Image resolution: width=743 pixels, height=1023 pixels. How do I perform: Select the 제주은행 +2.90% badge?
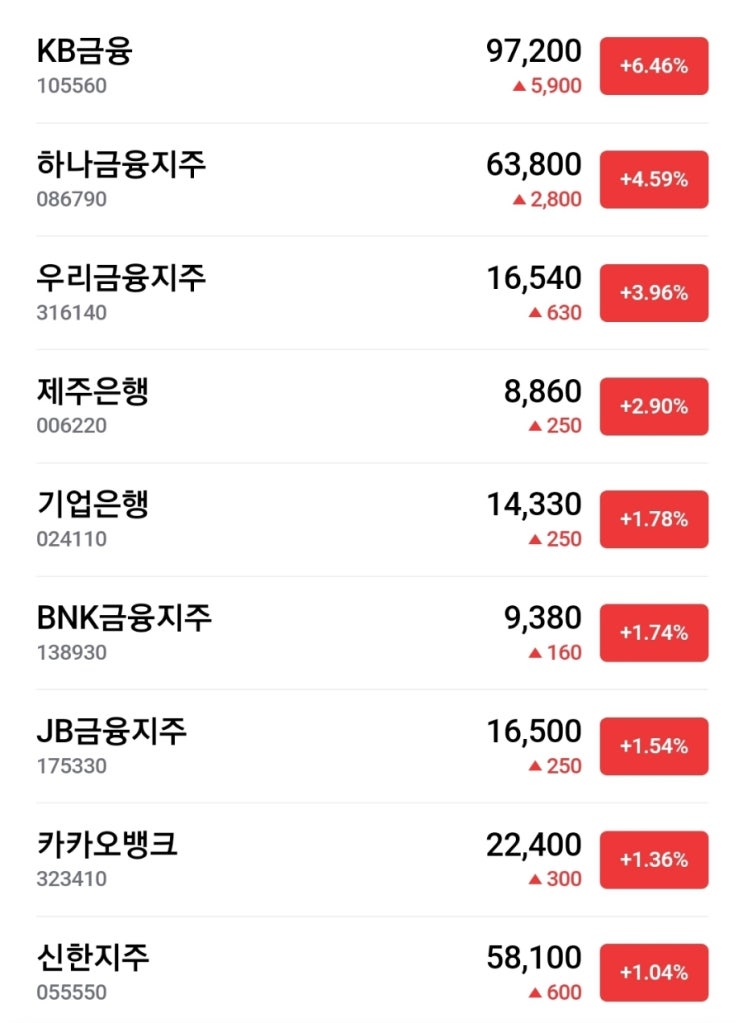pos(653,406)
